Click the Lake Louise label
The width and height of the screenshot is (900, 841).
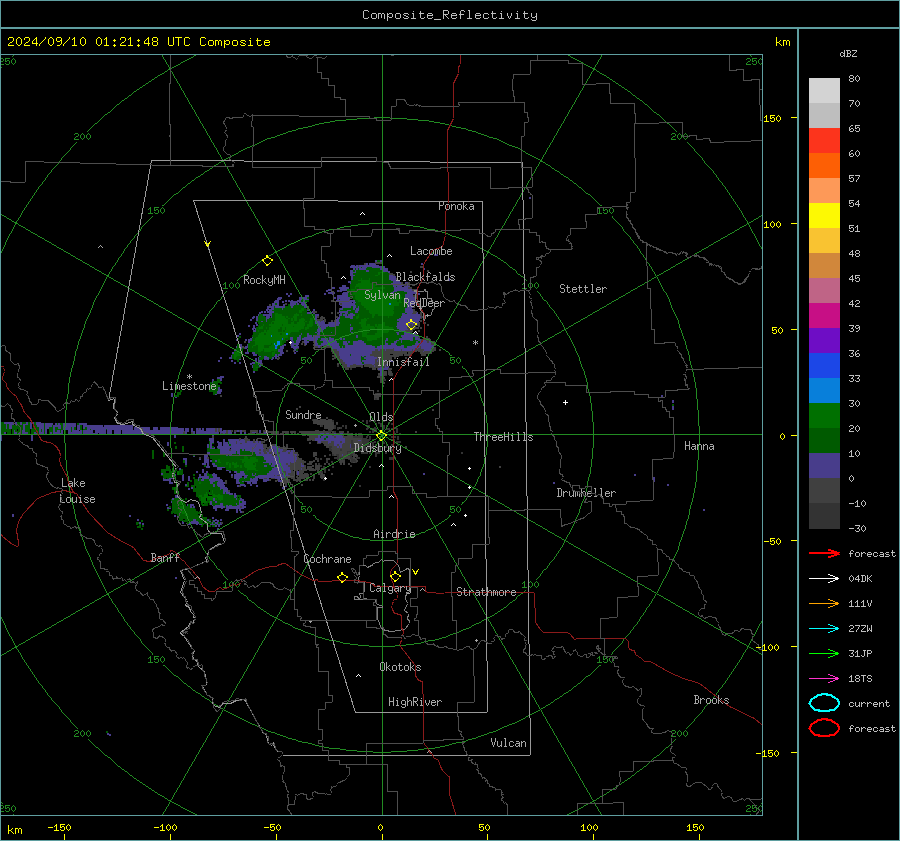77,491
